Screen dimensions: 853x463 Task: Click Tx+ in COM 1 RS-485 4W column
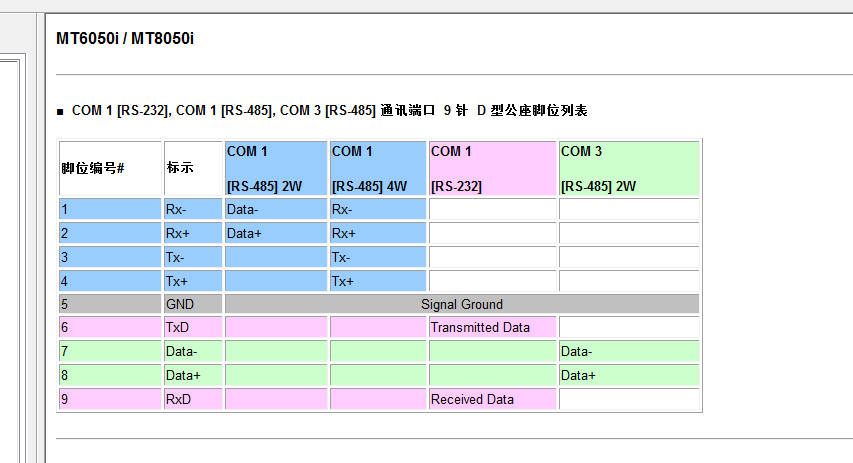378,281
